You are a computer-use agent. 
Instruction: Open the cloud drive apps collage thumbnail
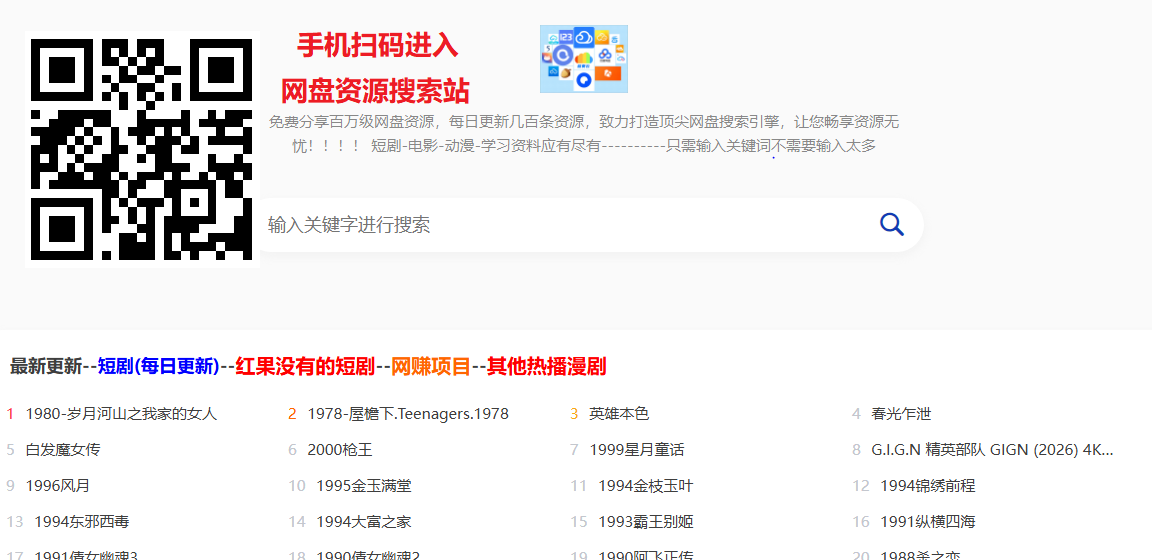tap(583, 59)
